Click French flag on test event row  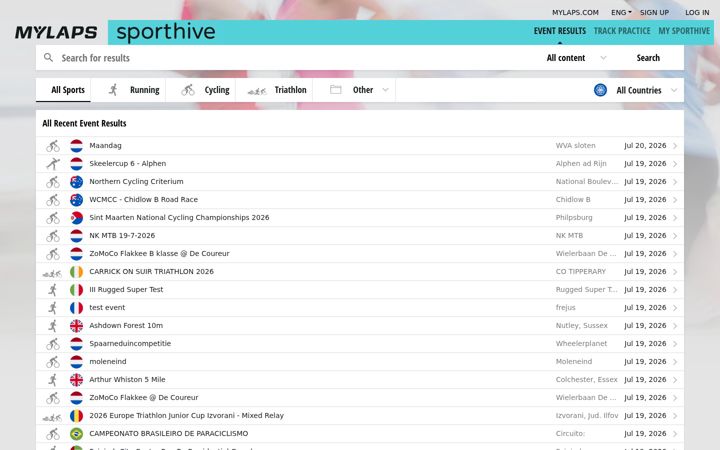point(77,308)
